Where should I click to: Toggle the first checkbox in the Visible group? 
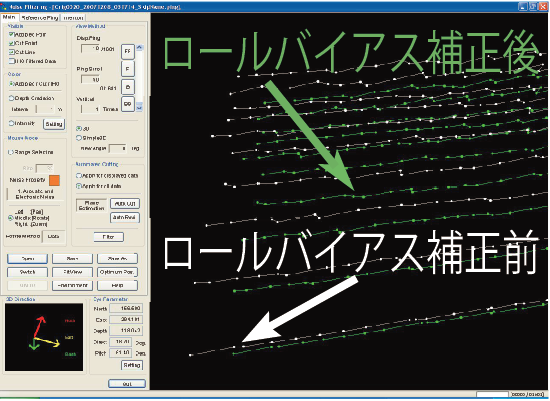tap(11, 34)
